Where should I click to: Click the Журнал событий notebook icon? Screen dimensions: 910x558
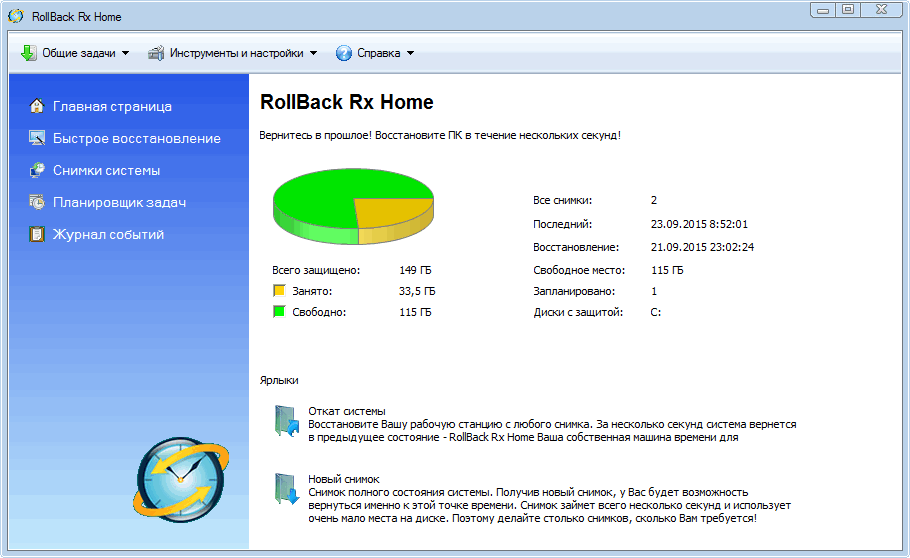coord(37,234)
